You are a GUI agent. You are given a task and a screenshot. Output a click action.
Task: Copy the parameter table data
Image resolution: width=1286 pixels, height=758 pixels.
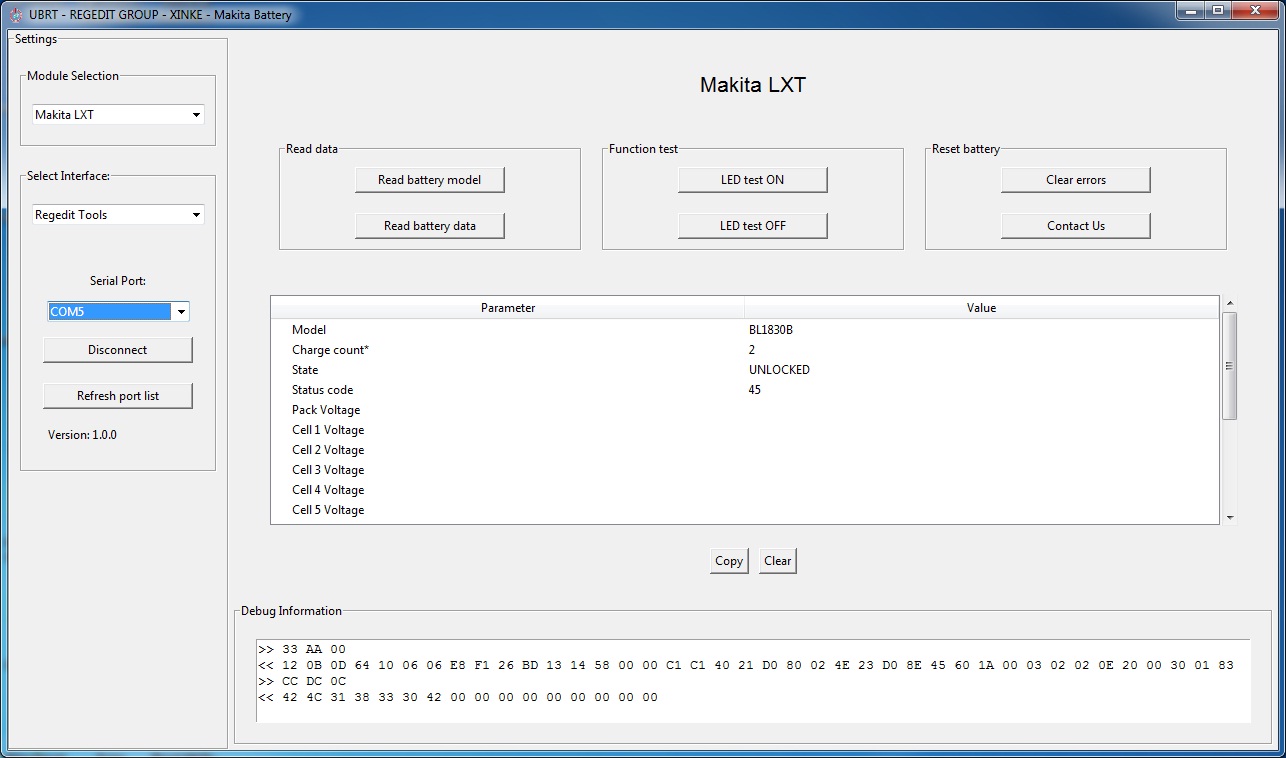(x=728, y=561)
